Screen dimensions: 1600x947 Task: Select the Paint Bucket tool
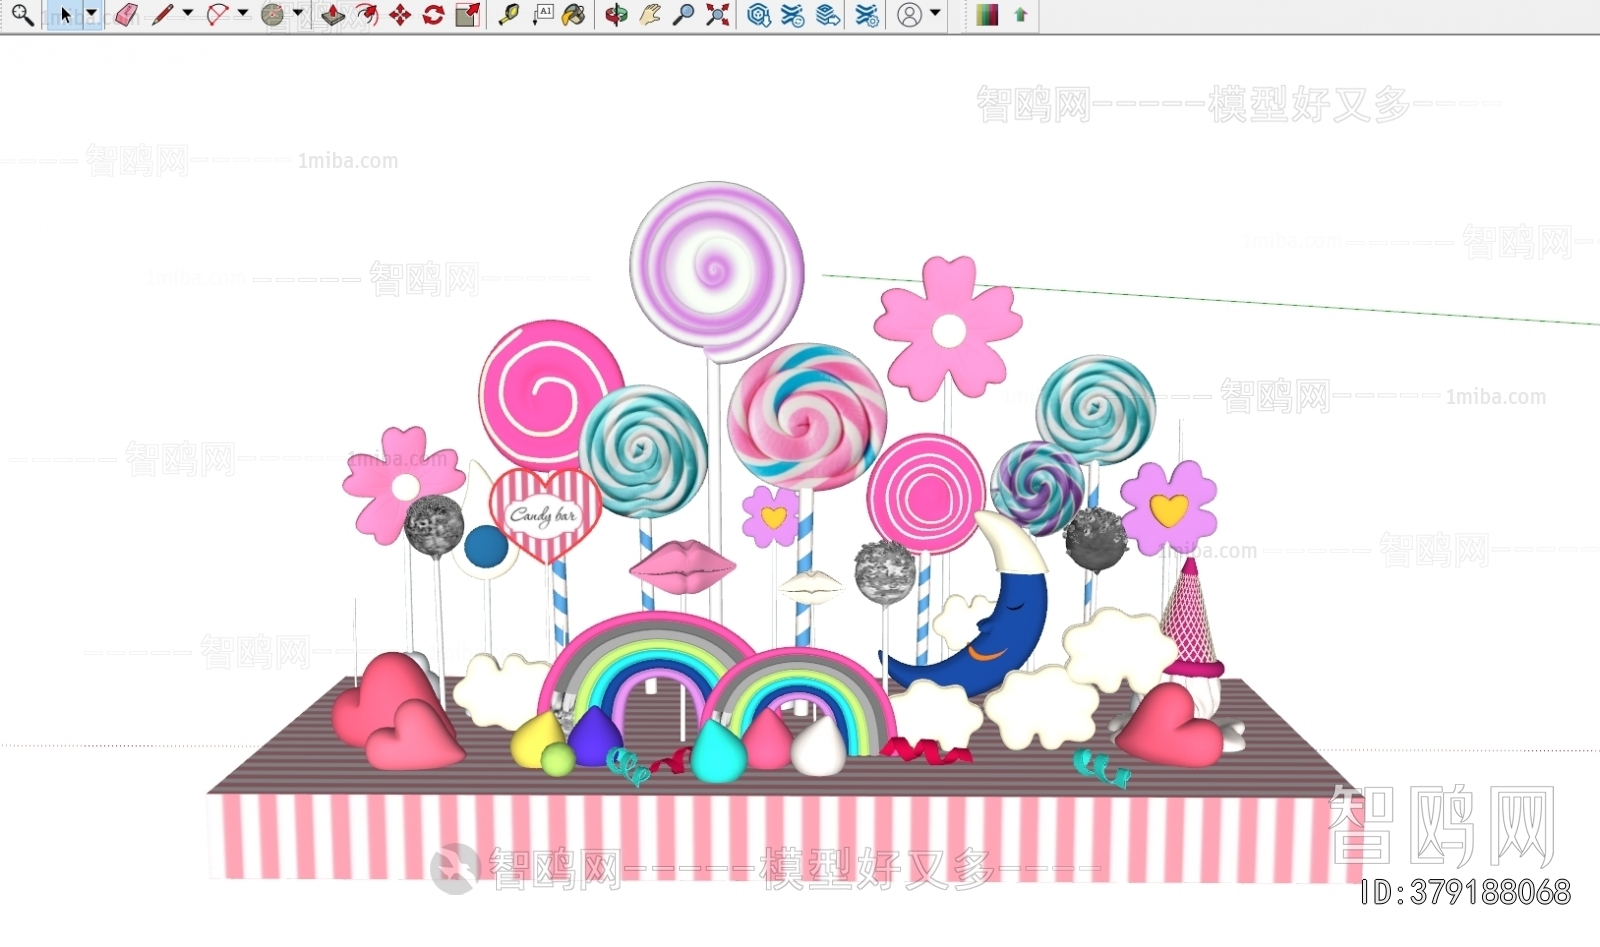[x=574, y=15]
